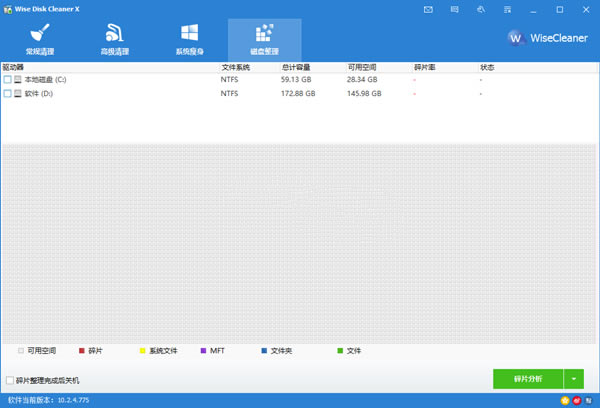Click the 59.13 GB total capacity cell
Image resolution: width=600 pixels, height=408 pixels.
[296, 80]
